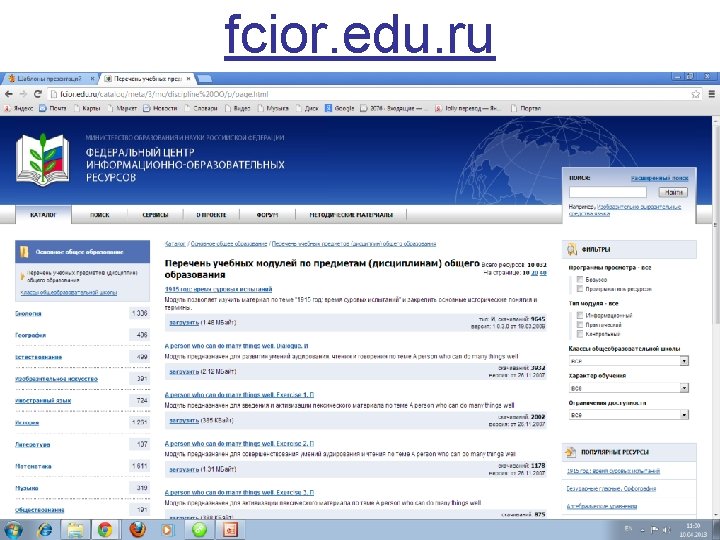Open the Chrome menu icon
Viewport: 720px width, 540px height.
tap(712, 94)
